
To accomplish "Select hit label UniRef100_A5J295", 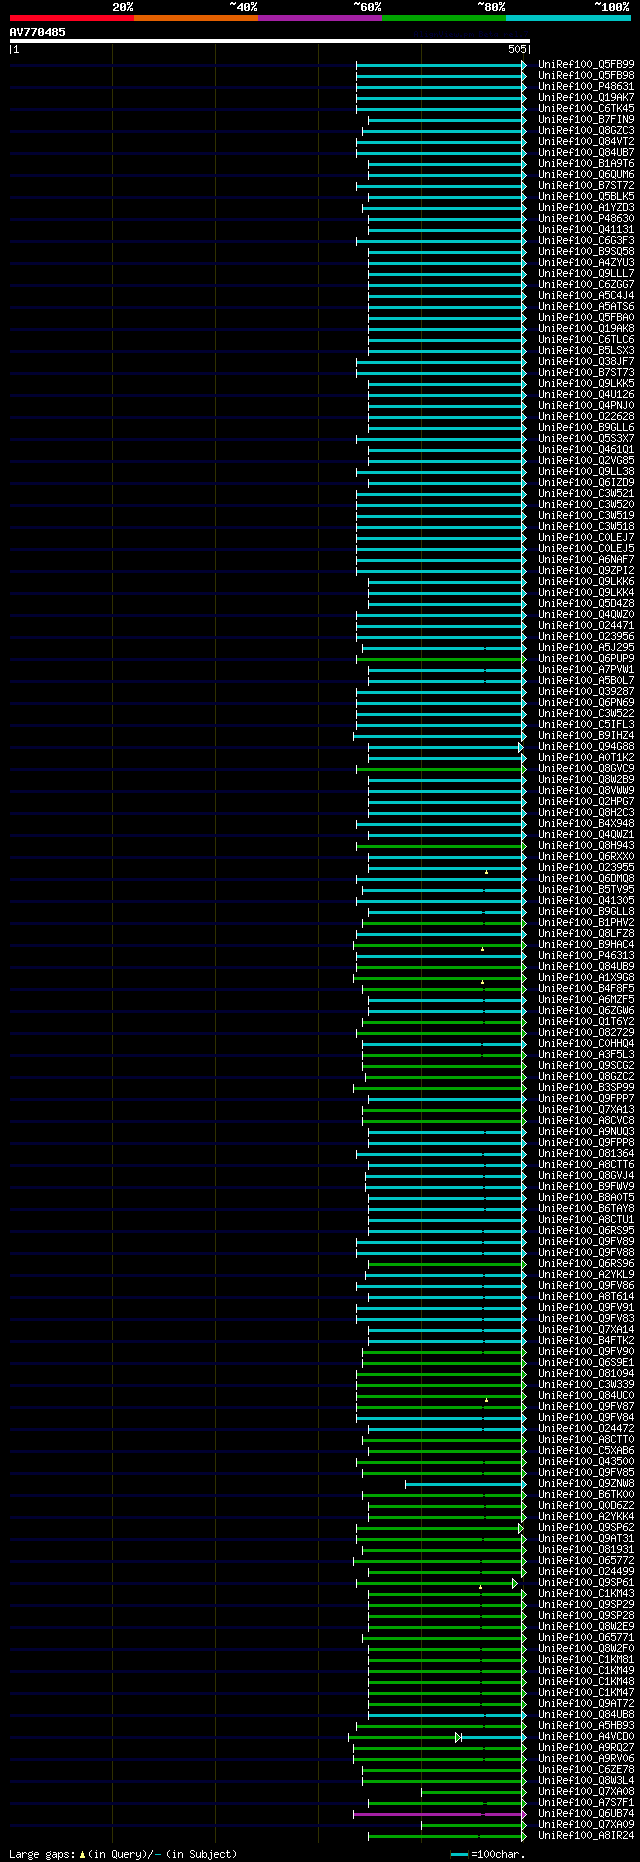I will click(586, 647).
